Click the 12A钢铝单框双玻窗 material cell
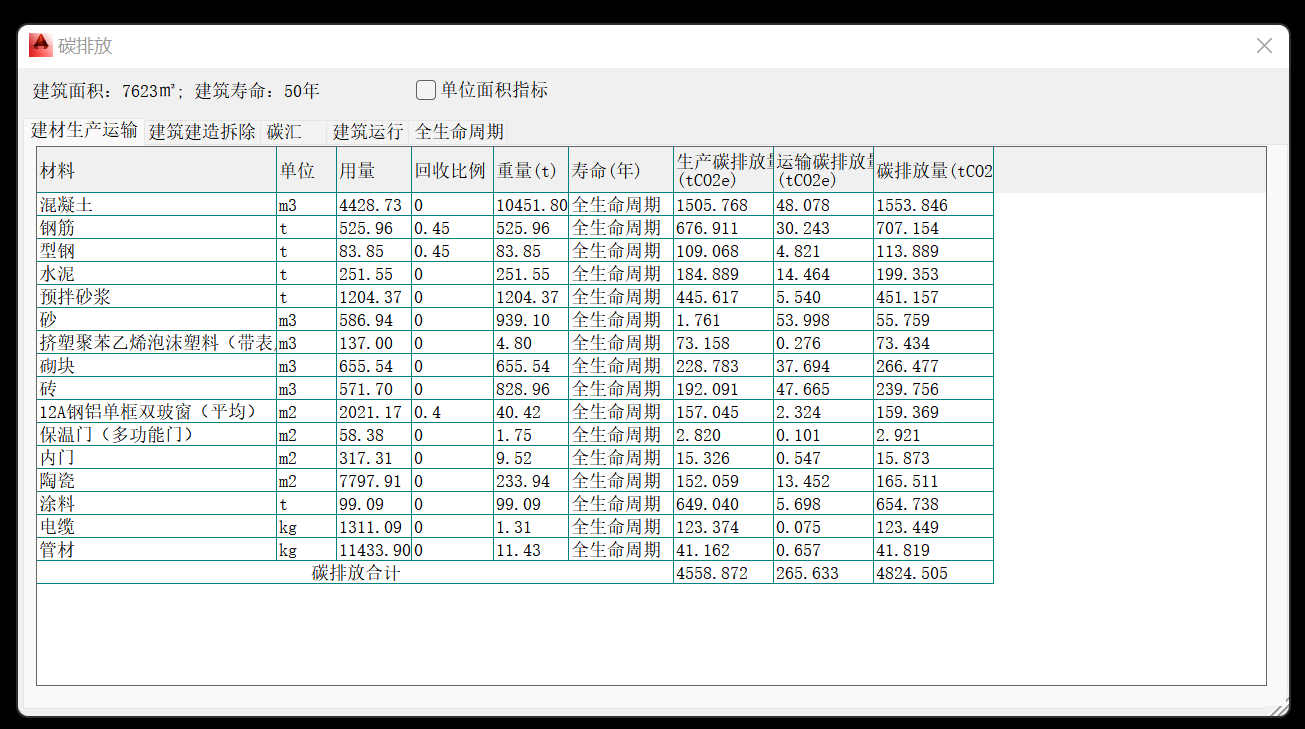Screen dimensions: 1305x729 (x=156, y=412)
